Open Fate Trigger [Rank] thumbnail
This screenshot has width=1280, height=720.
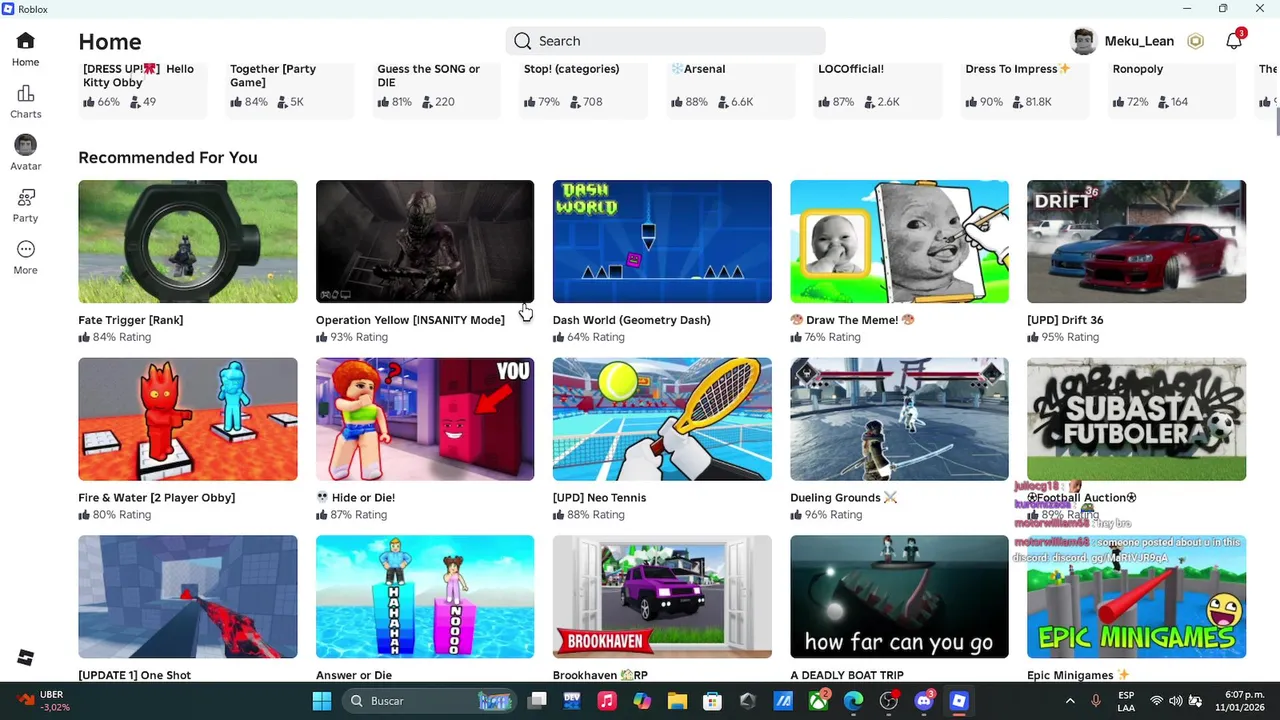tap(188, 241)
